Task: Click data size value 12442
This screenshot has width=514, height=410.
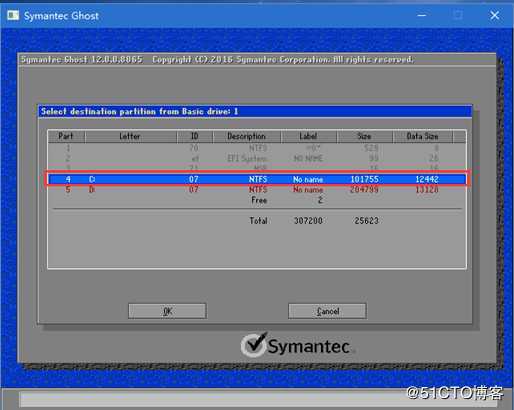Action: point(427,179)
